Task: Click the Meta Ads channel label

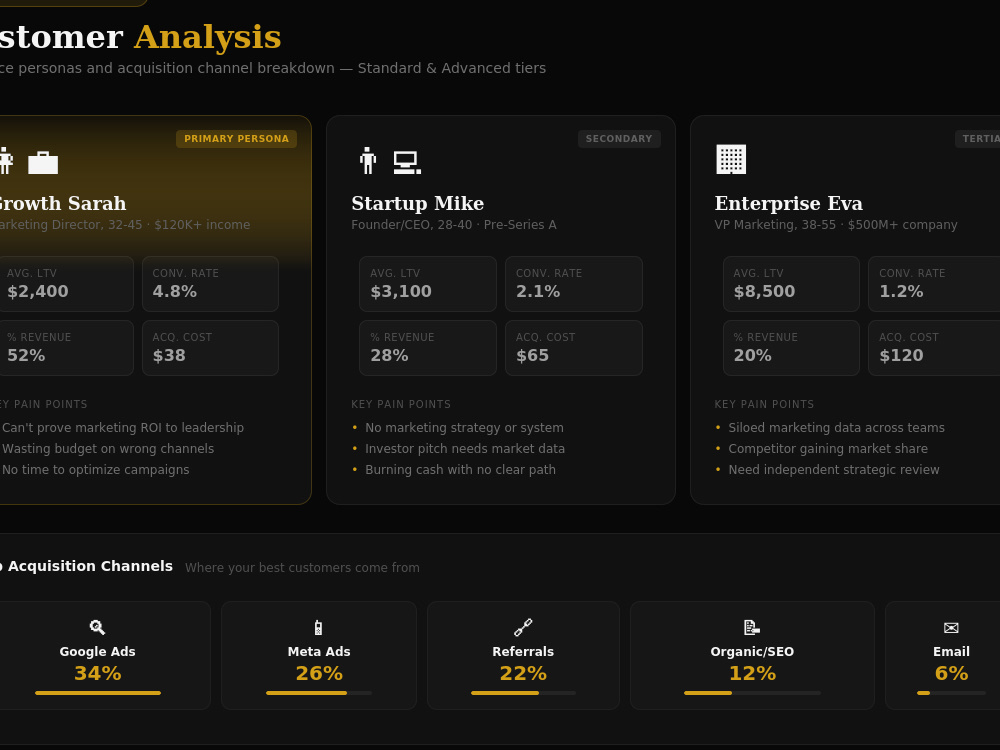Action: 319,652
